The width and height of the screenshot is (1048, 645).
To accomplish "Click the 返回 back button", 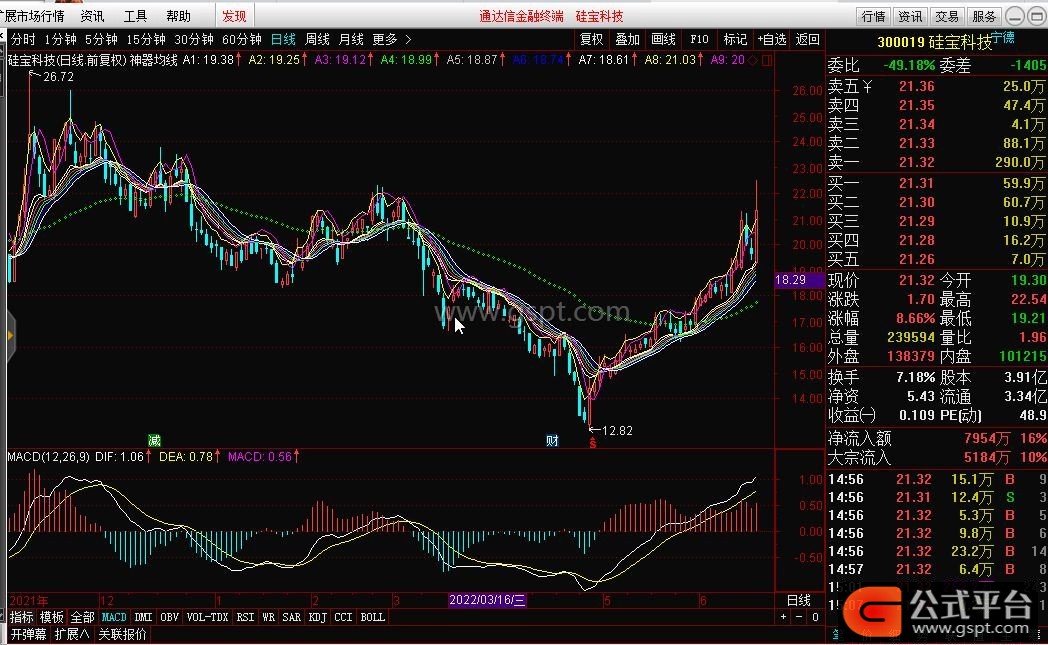I will (x=807, y=39).
